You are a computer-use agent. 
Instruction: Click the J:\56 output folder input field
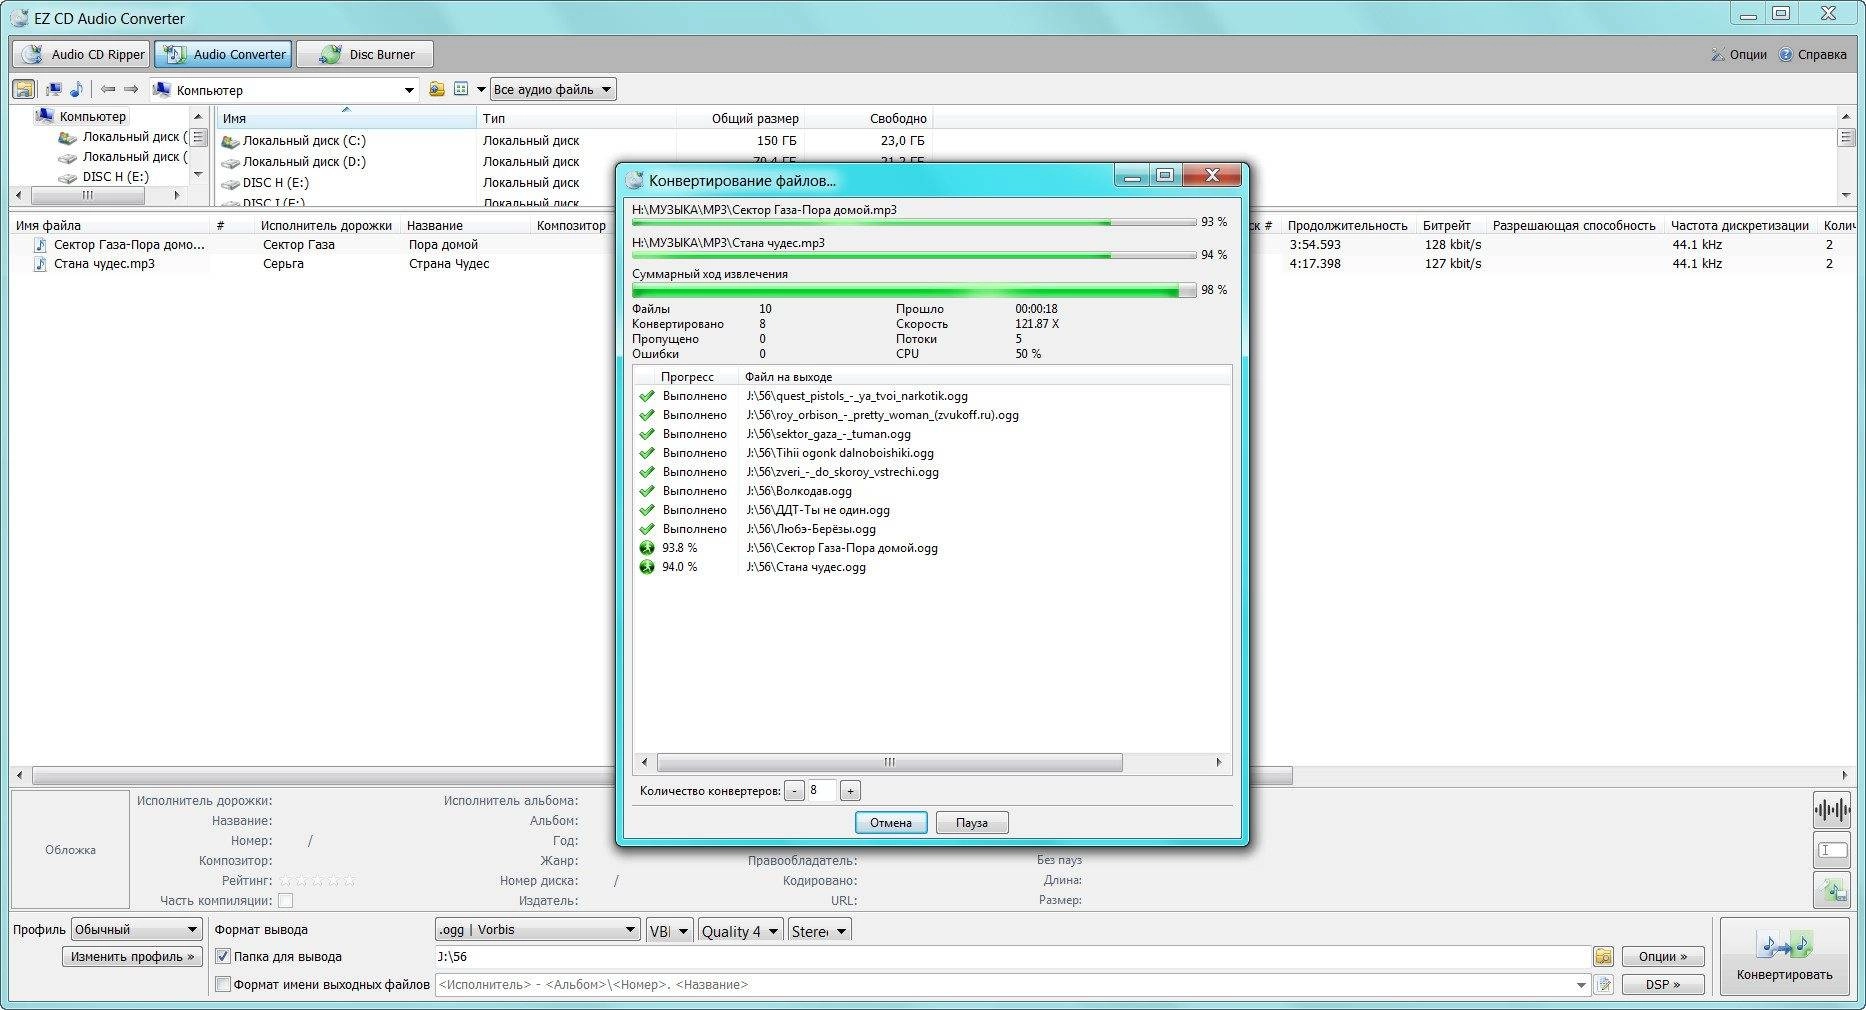coord(1012,957)
